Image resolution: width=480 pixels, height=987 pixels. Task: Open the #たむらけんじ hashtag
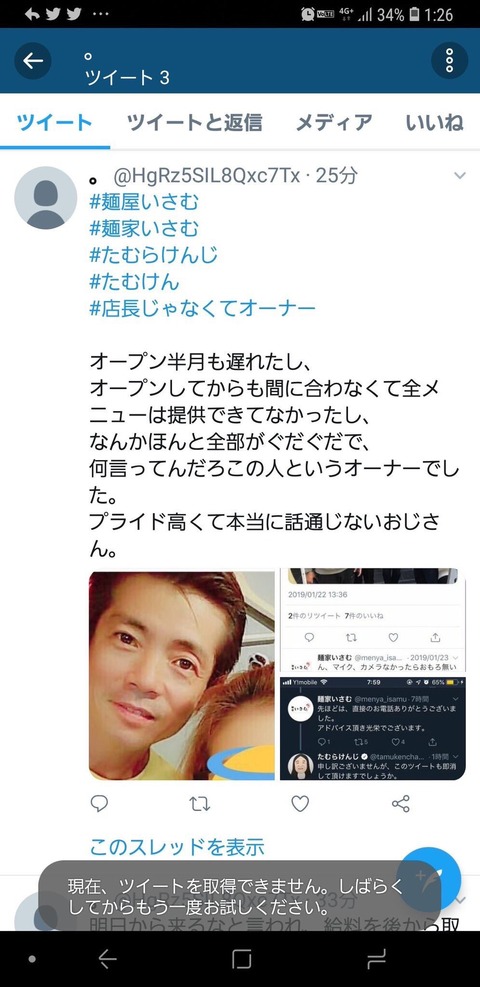click(x=153, y=255)
